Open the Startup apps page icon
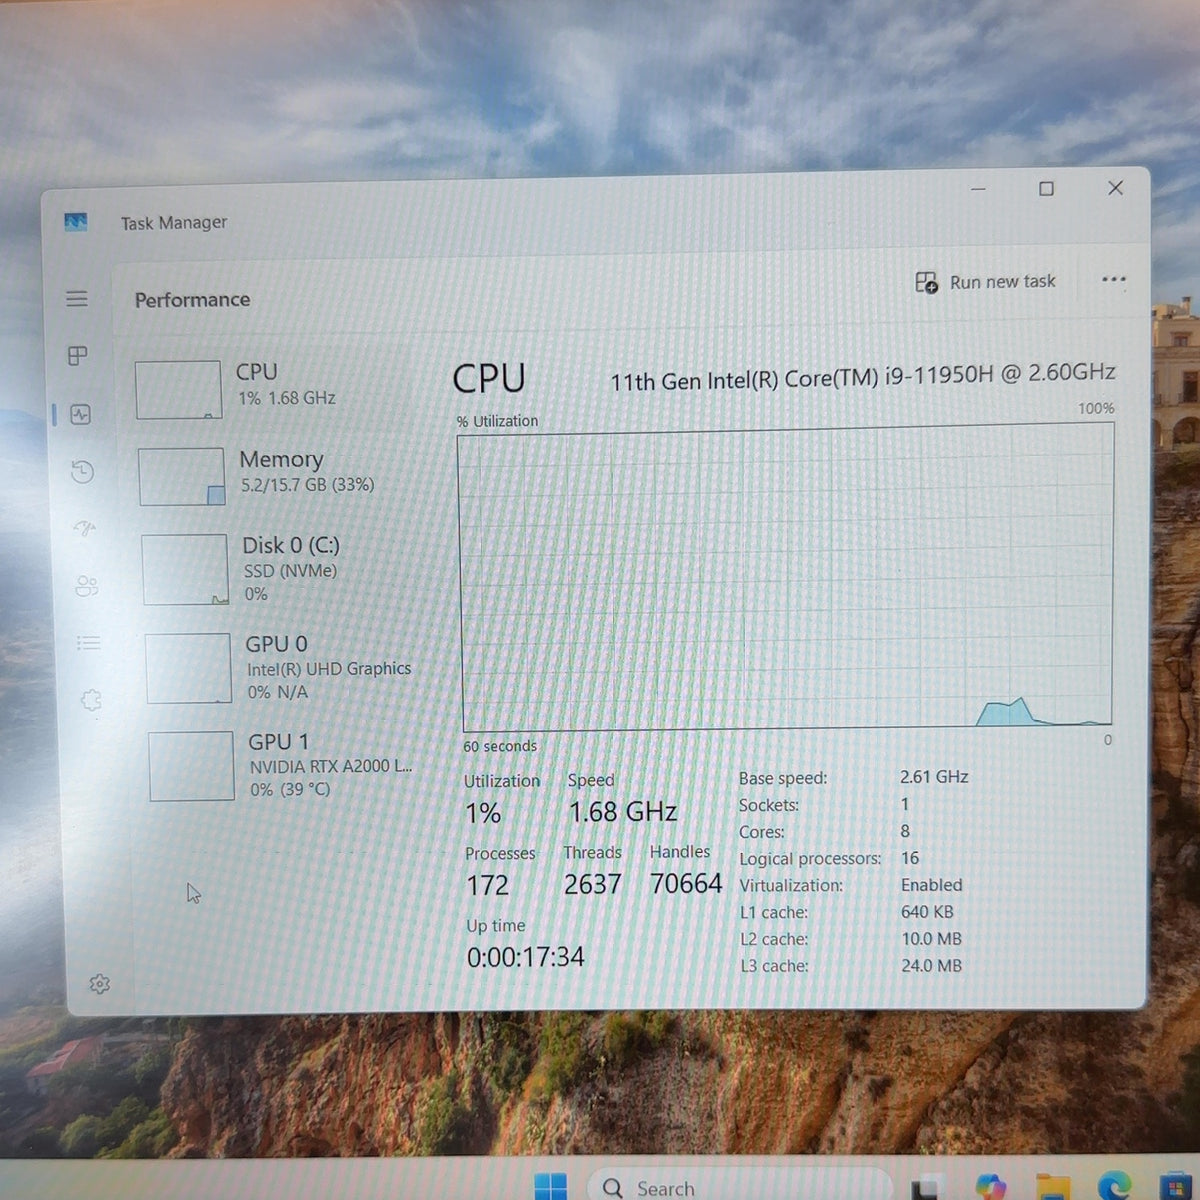1200x1200 pixels. tap(85, 528)
